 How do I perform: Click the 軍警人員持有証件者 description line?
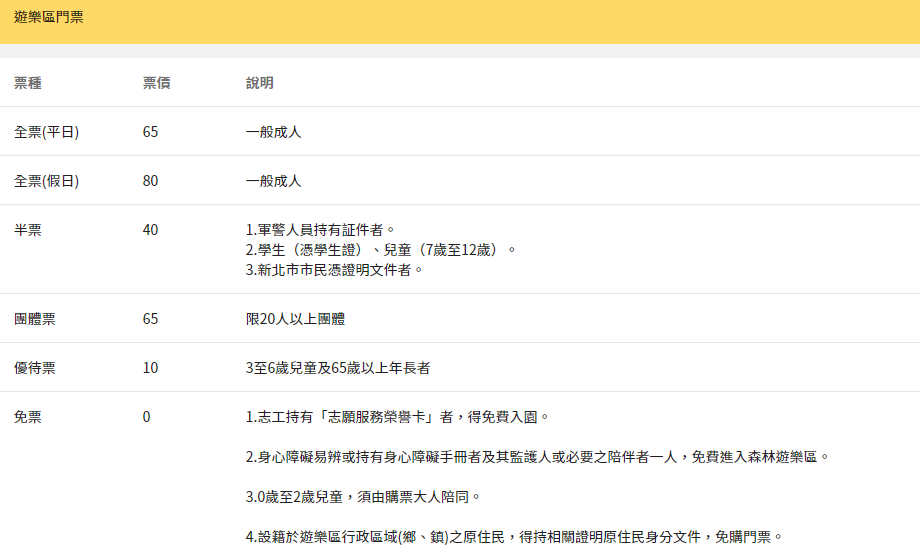tap(321, 230)
